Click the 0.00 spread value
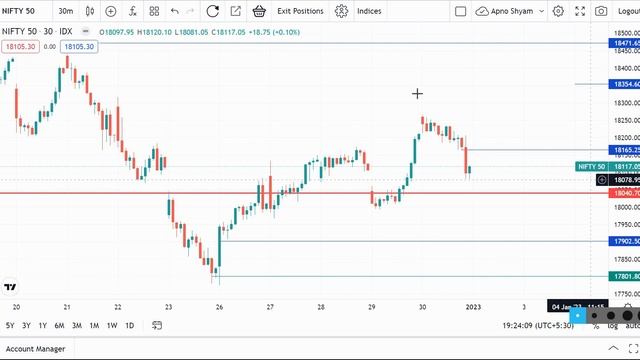 pyautogui.click(x=50, y=47)
